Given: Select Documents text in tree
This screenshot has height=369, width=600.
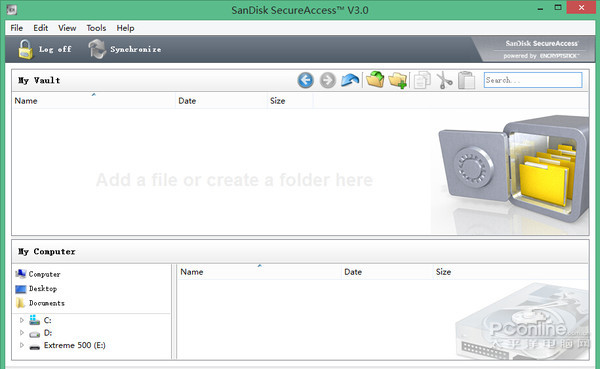Looking at the screenshot, I should click(47, 303).
